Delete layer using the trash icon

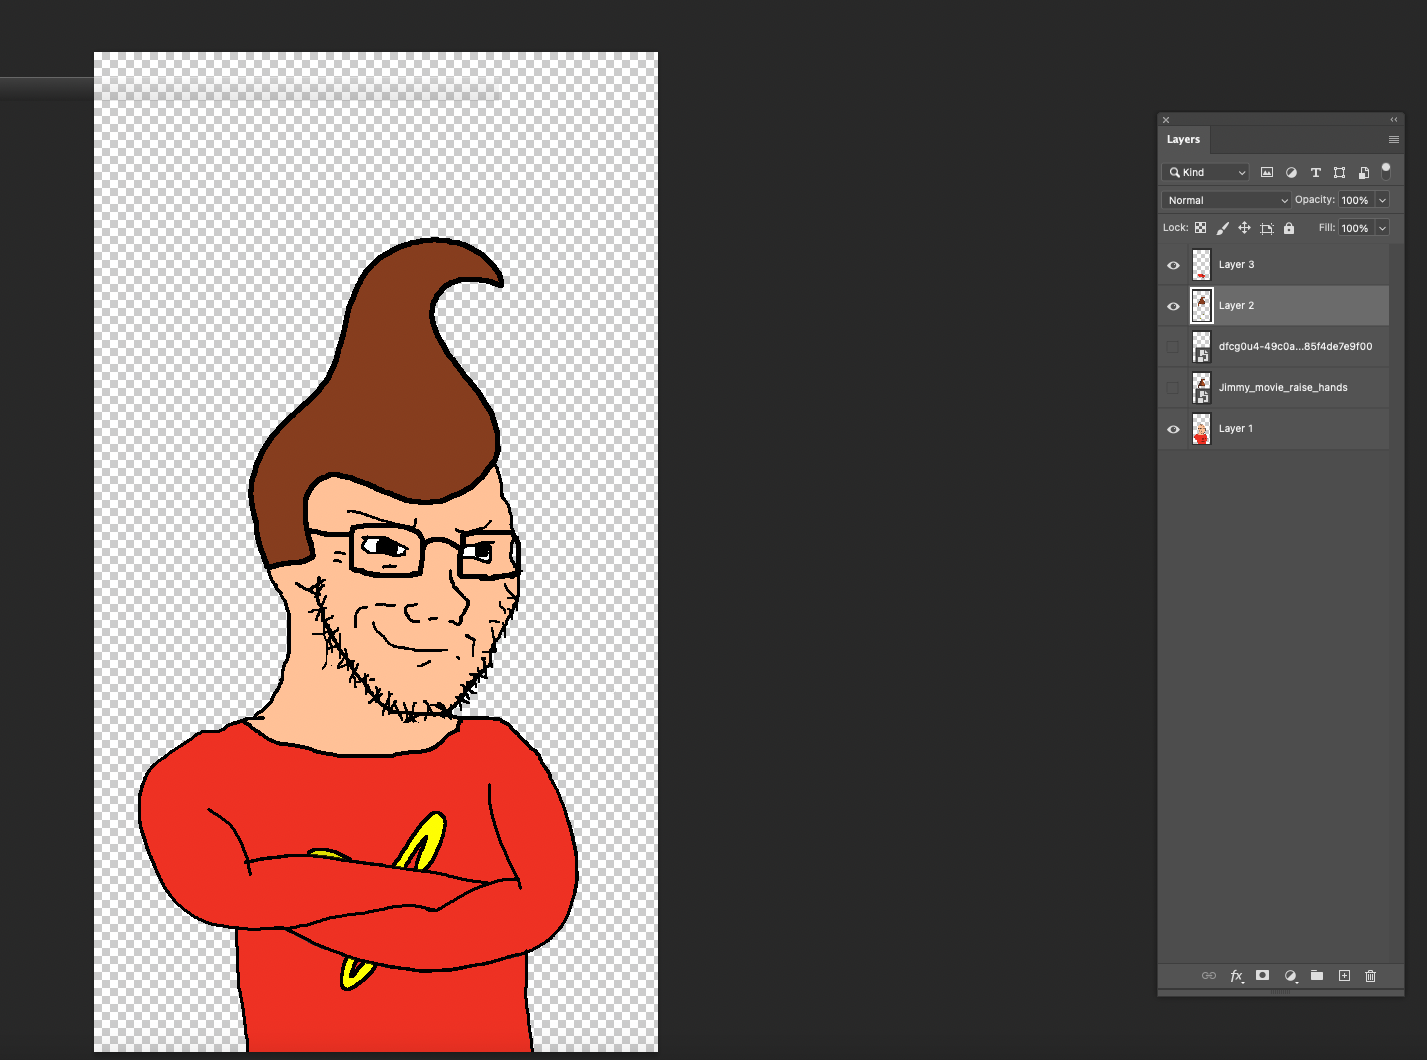tap(1371, 976)
